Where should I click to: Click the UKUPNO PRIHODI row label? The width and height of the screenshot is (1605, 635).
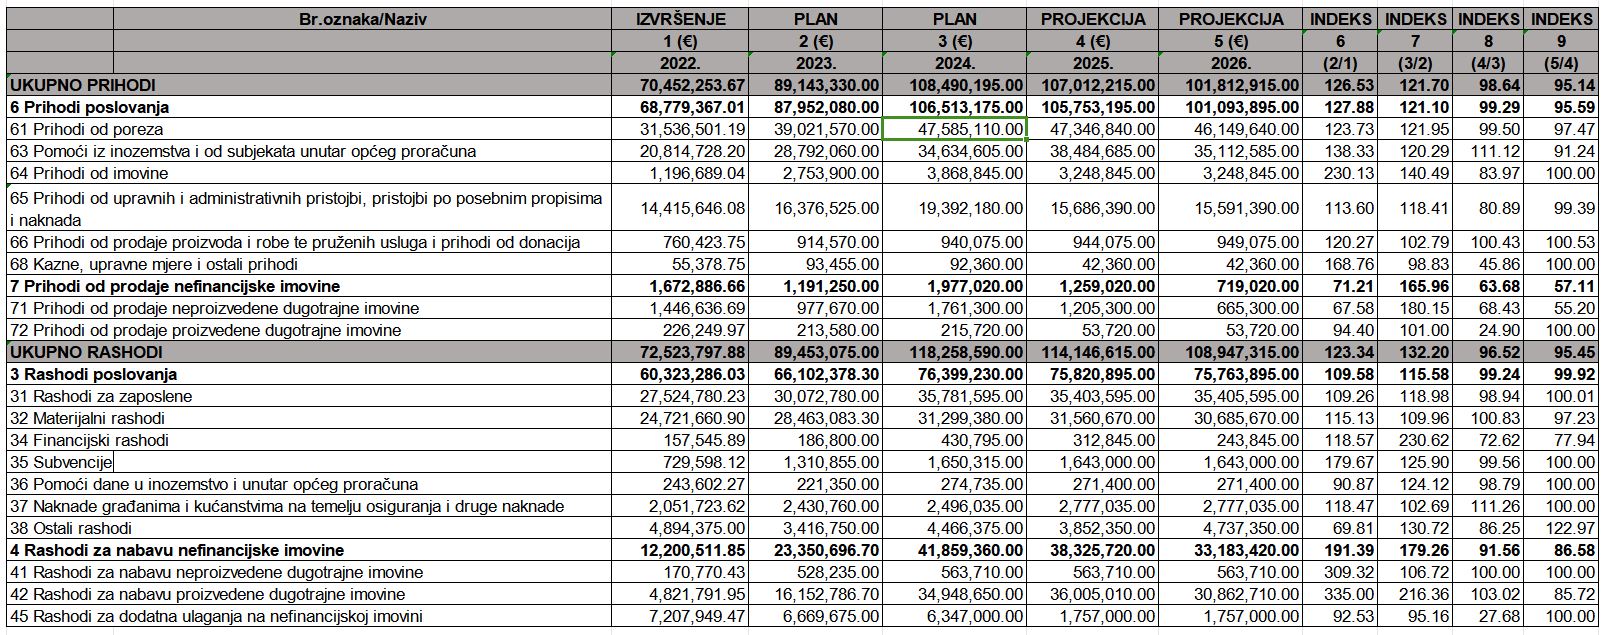(82, 86)
